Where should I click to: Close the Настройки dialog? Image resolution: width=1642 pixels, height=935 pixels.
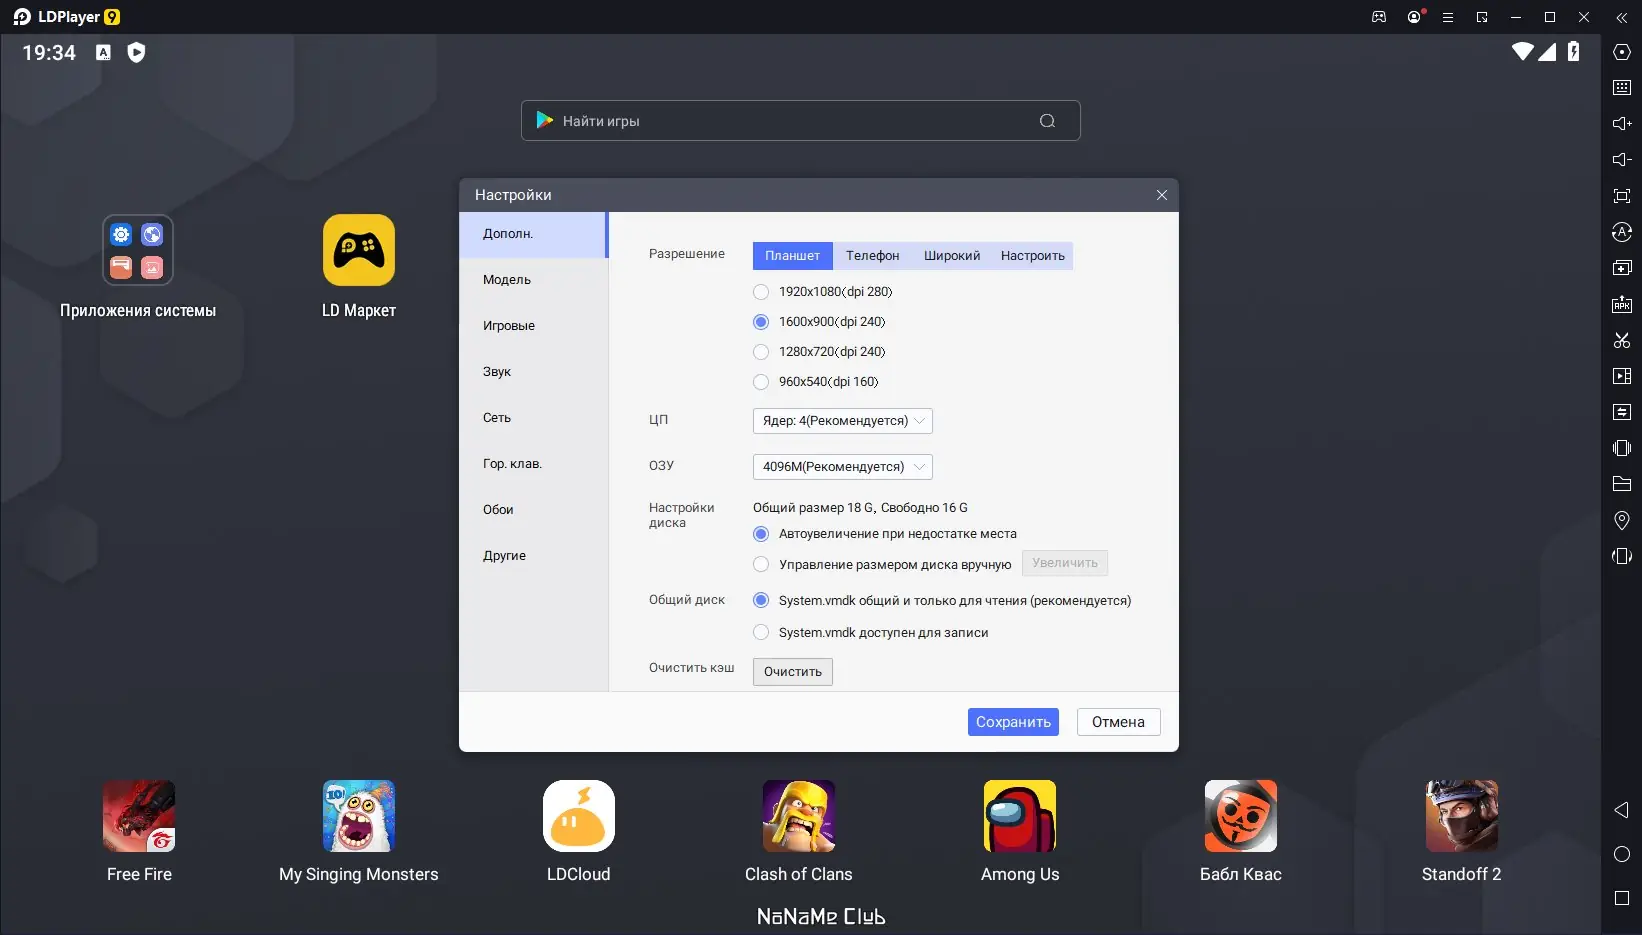[x=1162, y=195]
